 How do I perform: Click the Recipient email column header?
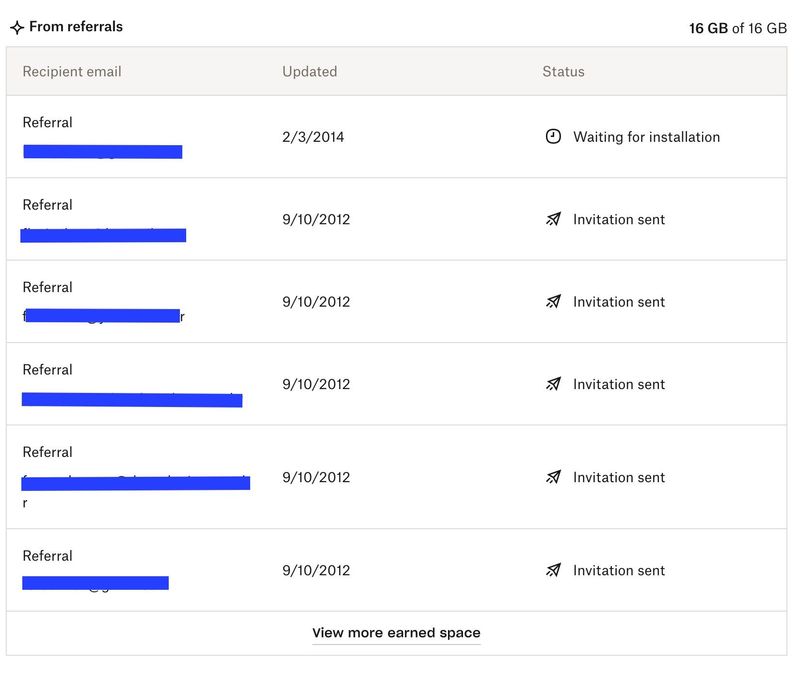coord(70,71)
